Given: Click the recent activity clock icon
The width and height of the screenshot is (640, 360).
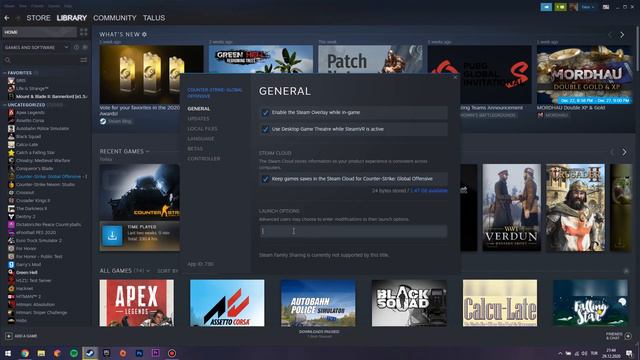Looking at the screenshot, I should tap(76, 47).
